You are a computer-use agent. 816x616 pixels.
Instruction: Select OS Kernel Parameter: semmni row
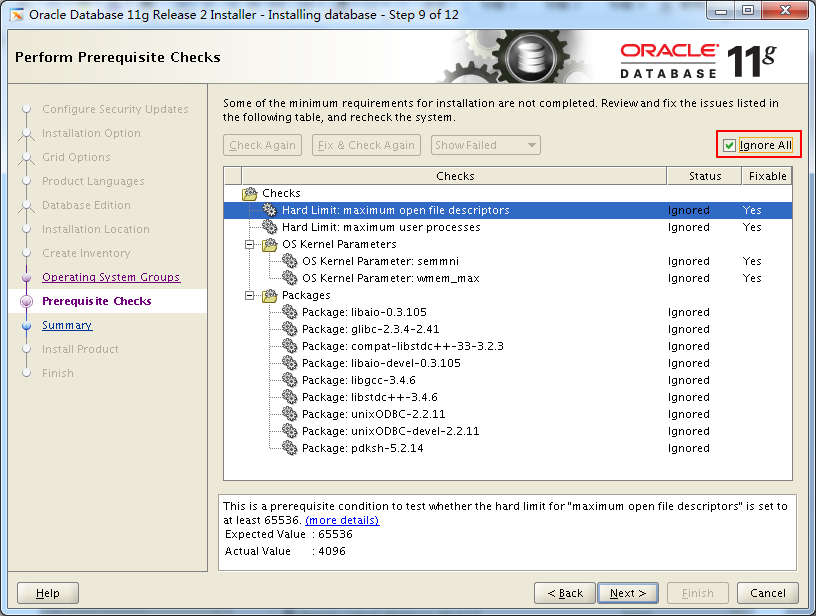click(x=508, y=261)
